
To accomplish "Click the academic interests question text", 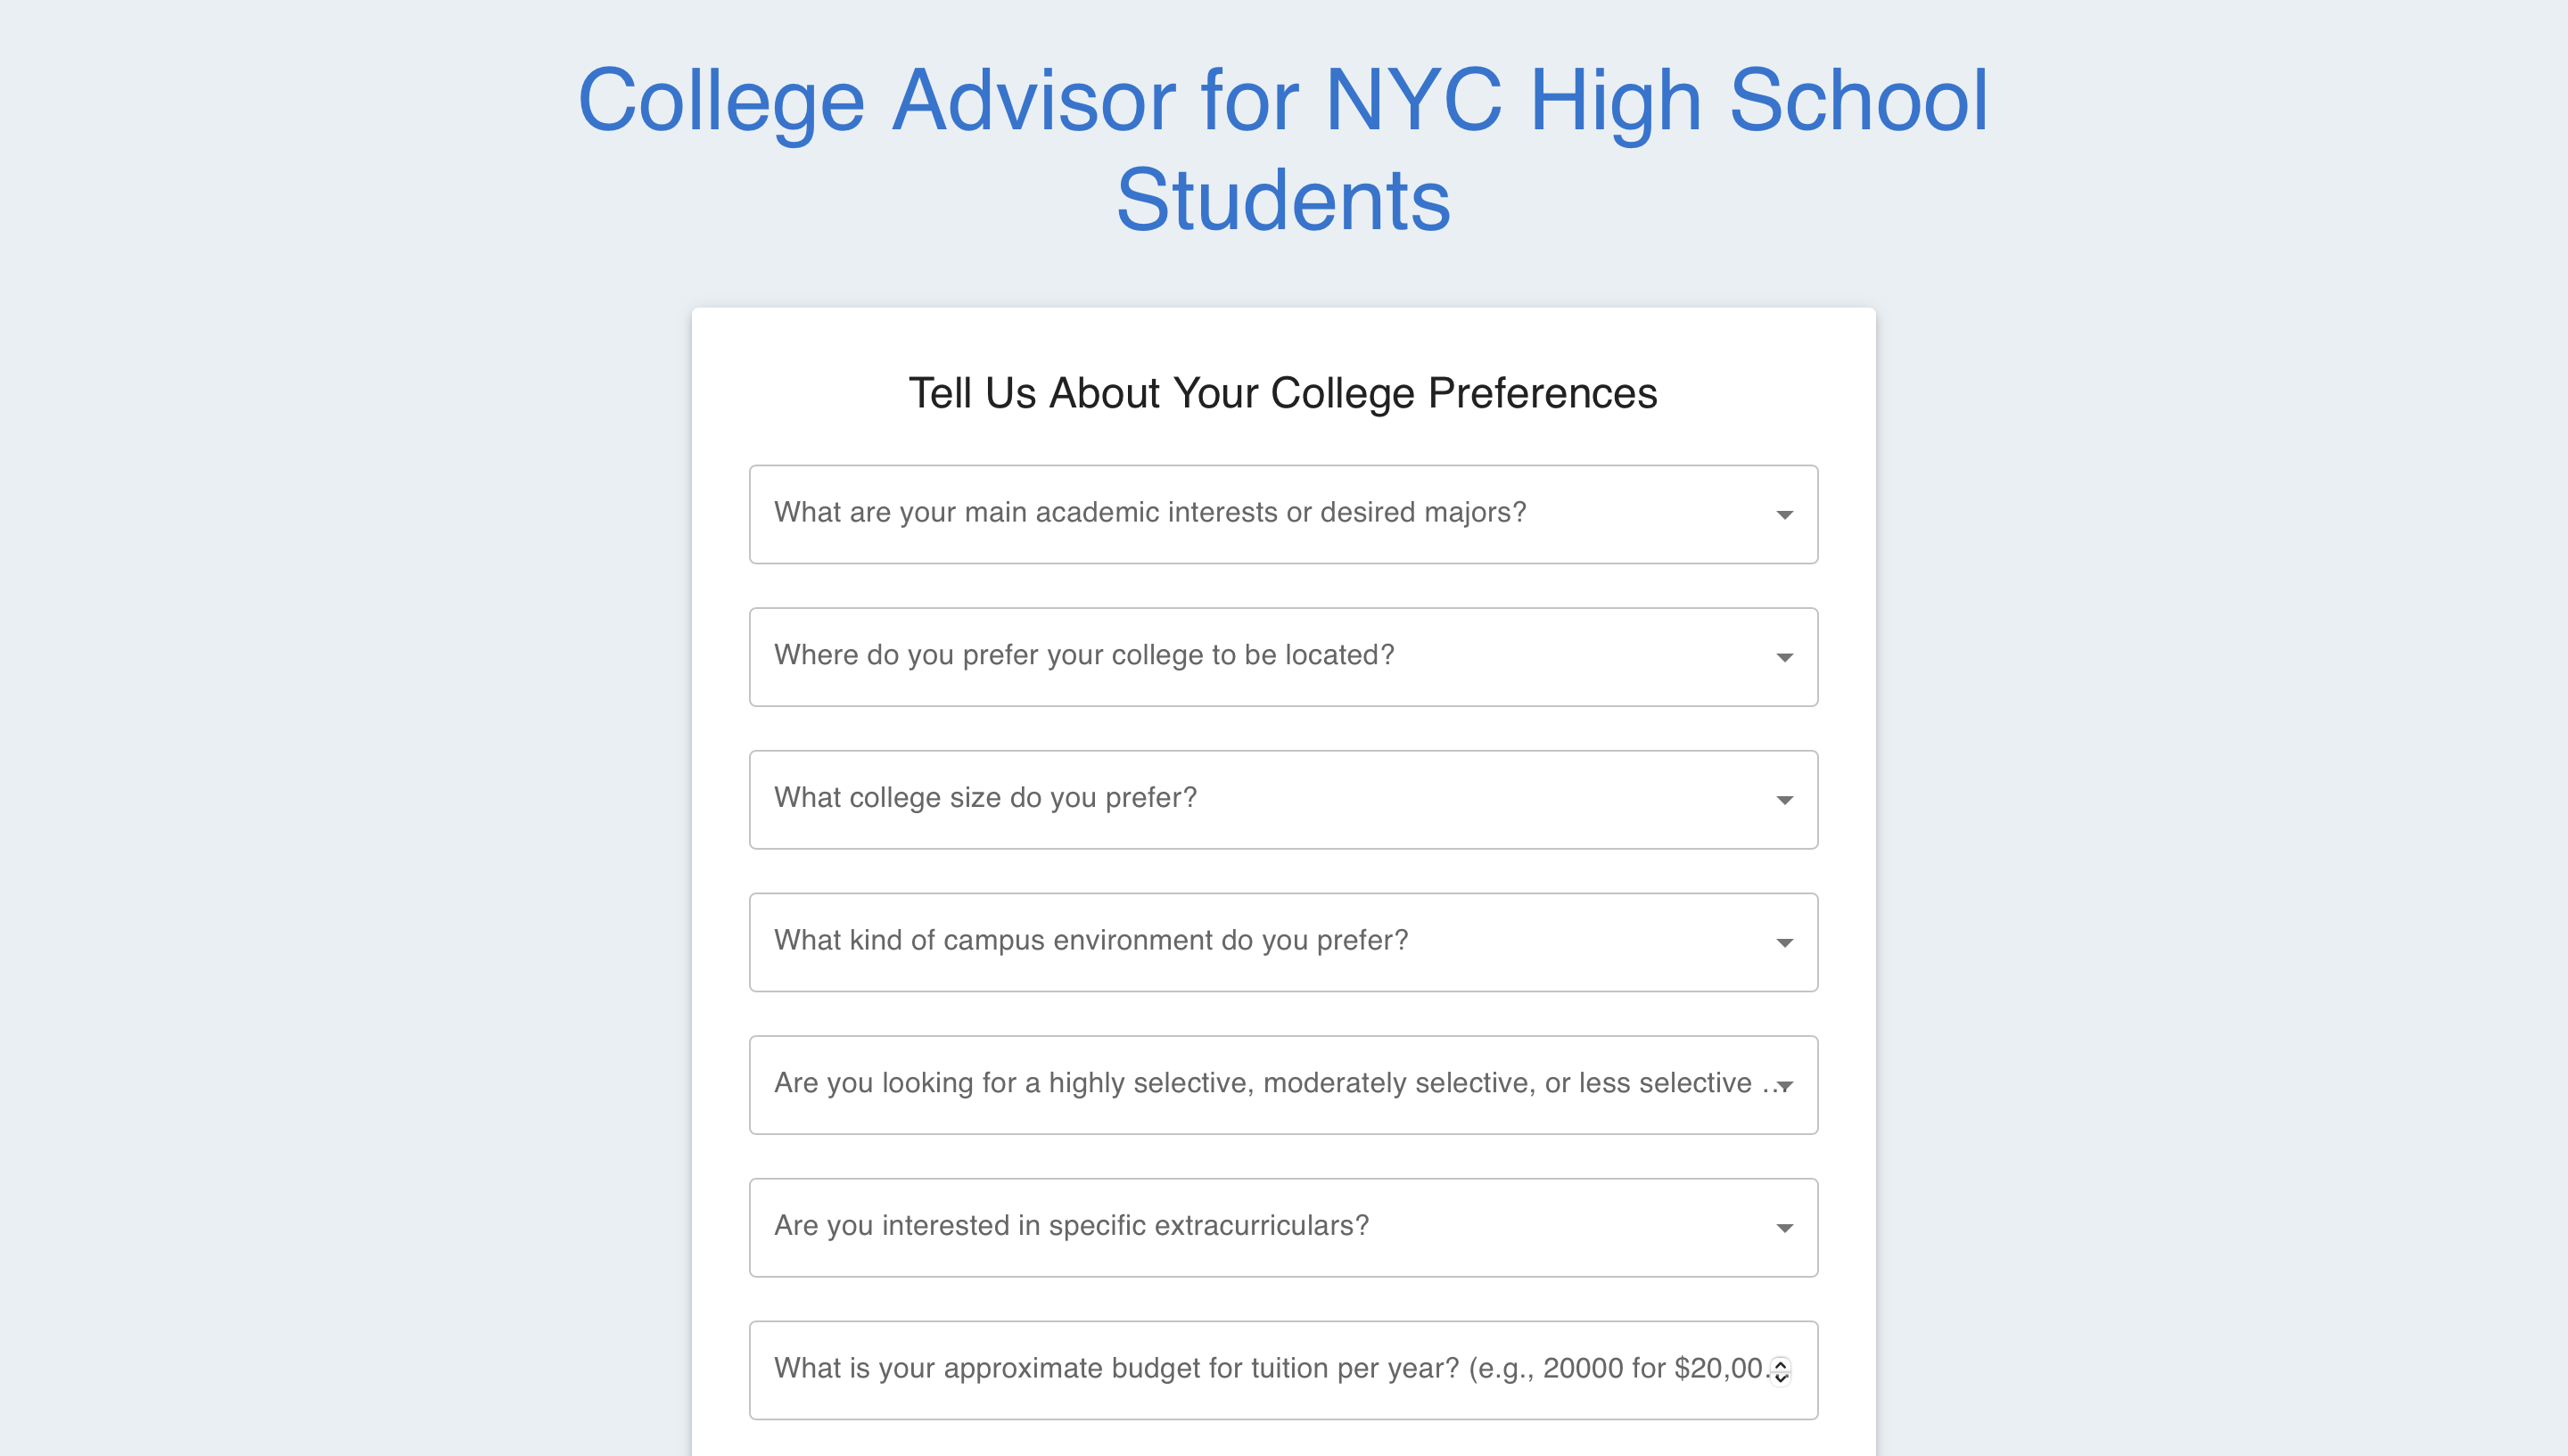I will pos(1150,512).
